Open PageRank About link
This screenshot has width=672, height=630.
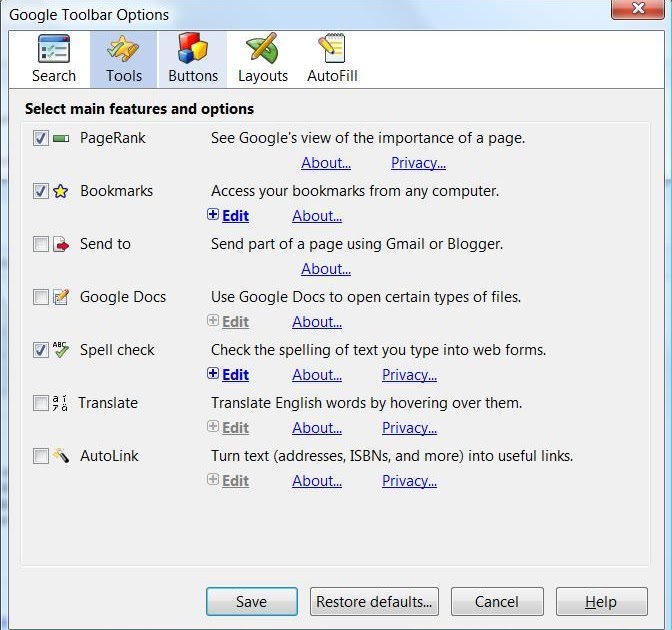pyautogui.click(x=326, y=163)
